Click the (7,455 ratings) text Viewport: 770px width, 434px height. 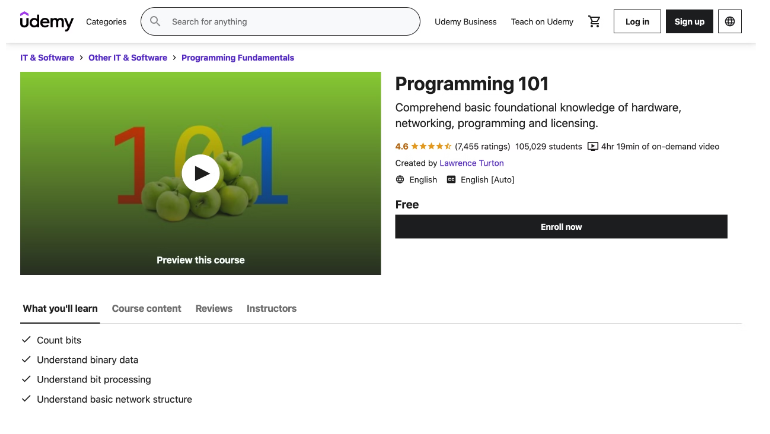coord(482,146)
